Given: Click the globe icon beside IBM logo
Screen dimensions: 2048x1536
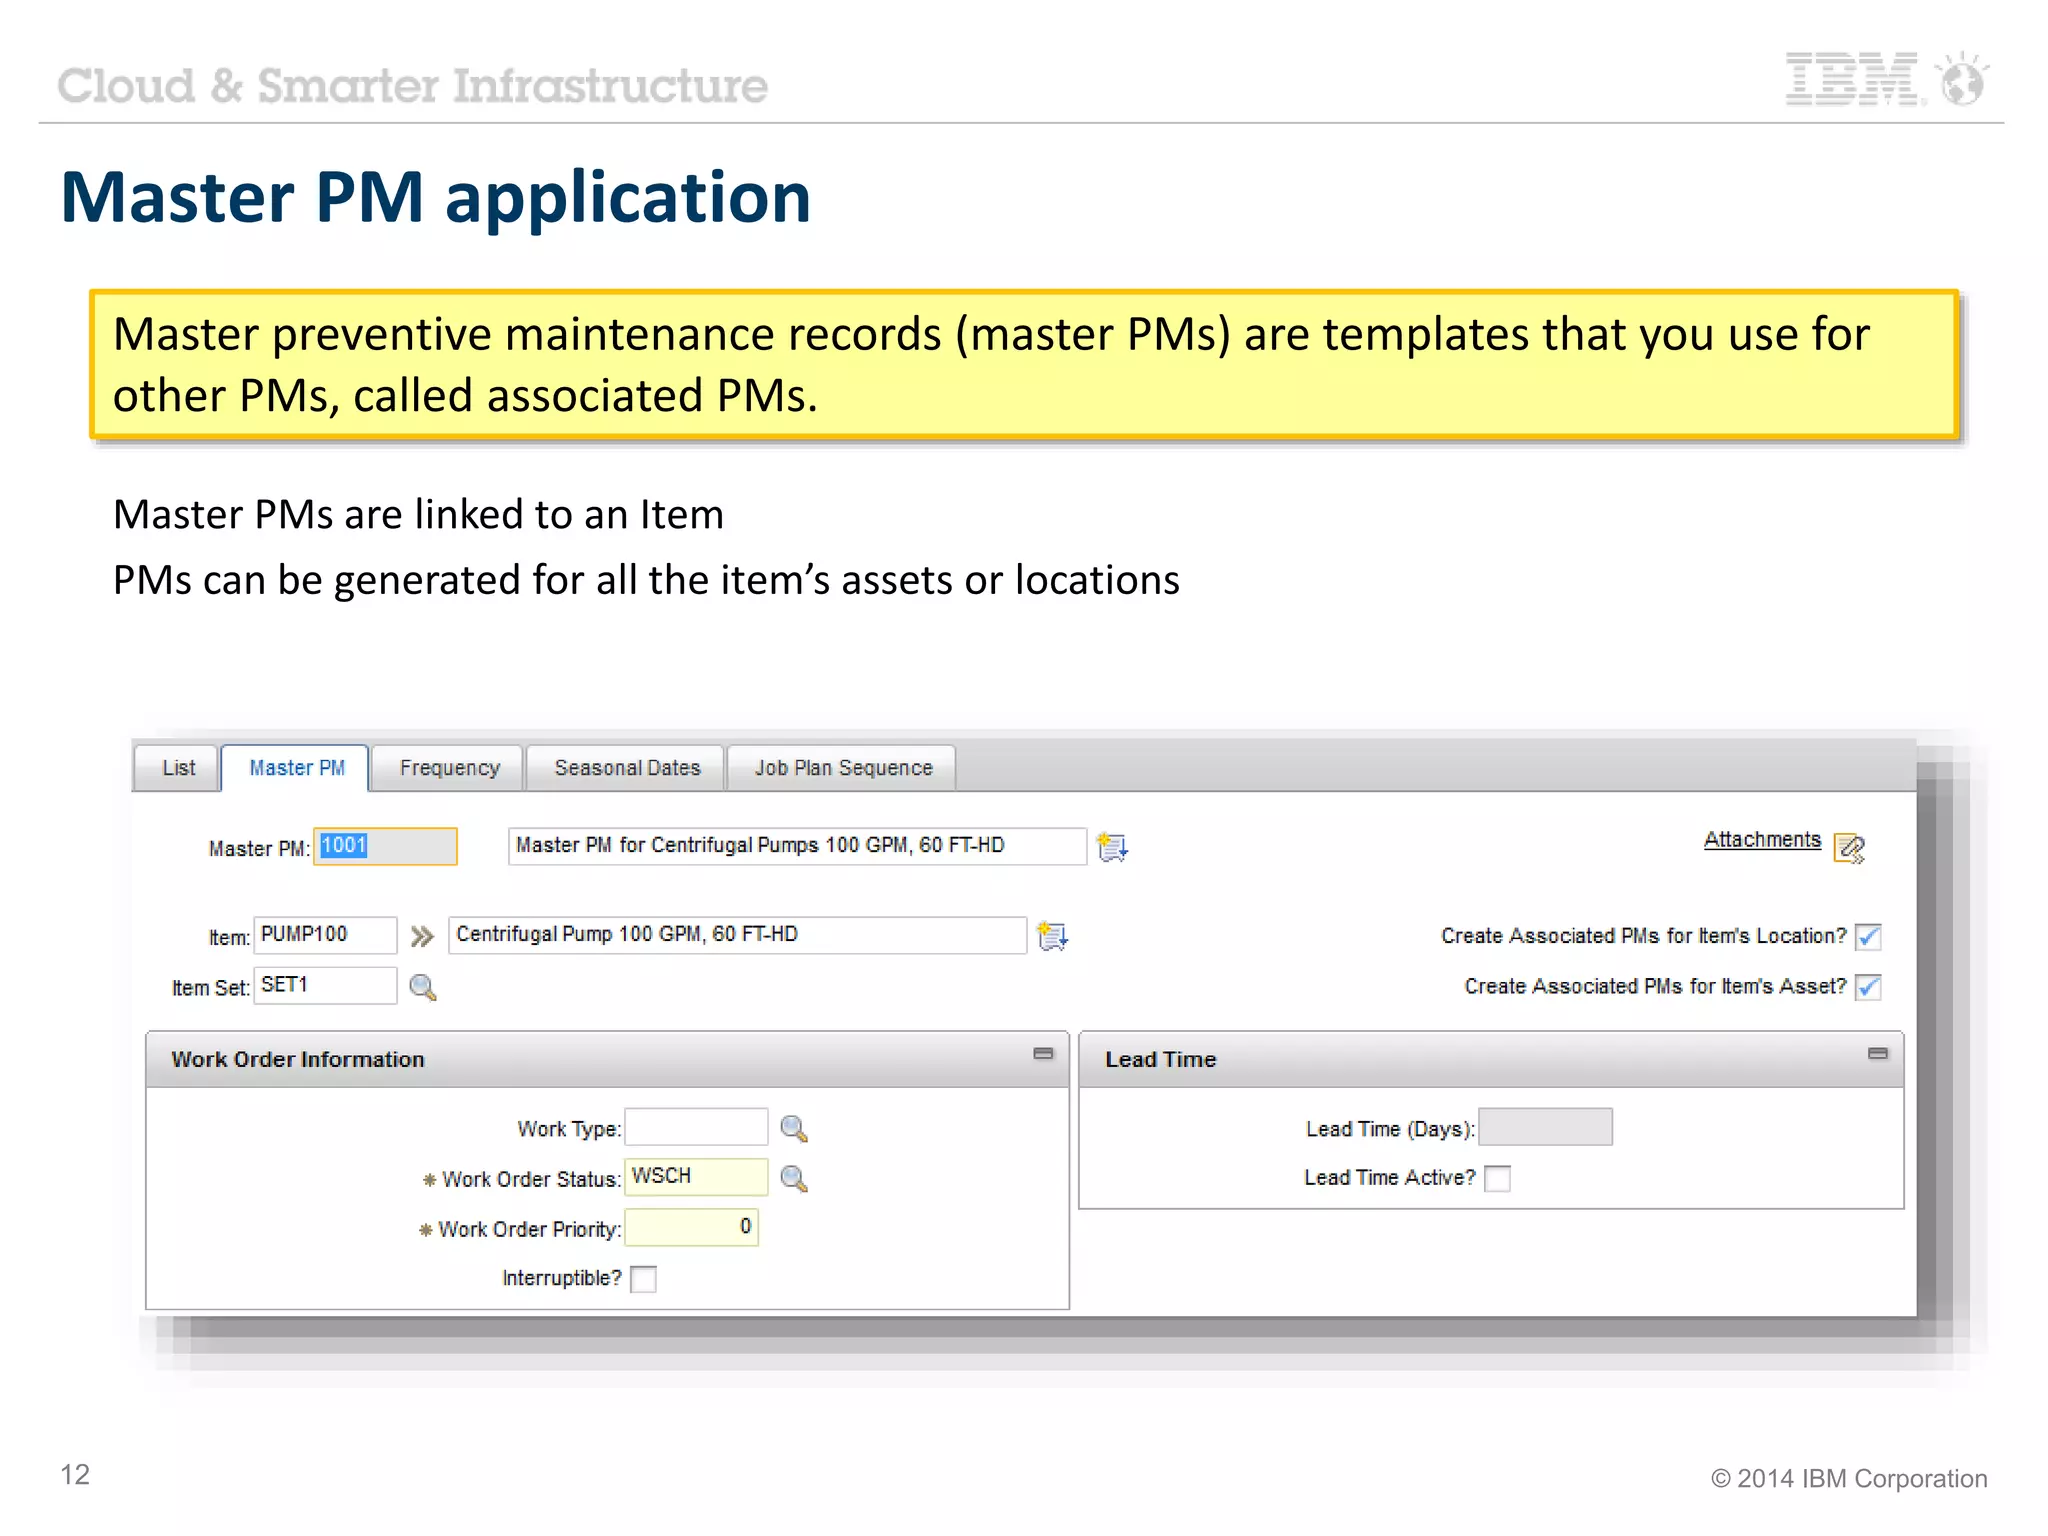Looking at the screenshot, I should coord(1961,79).
